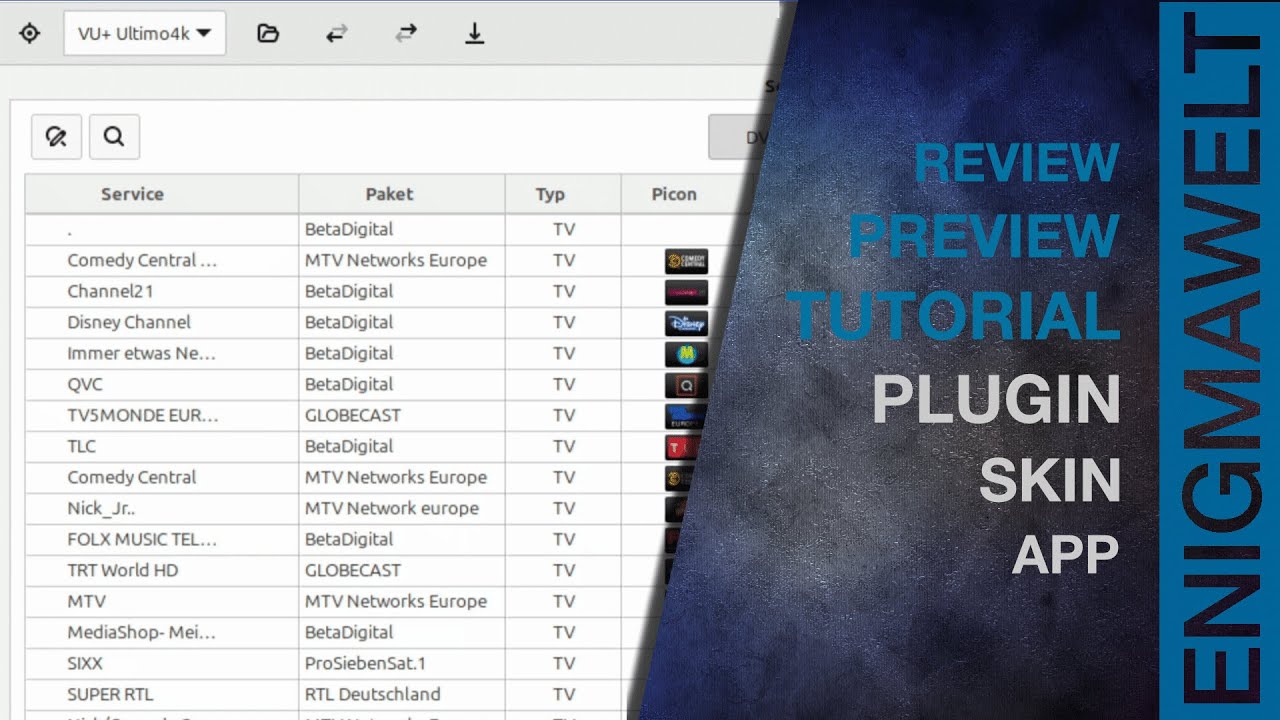Click the transfer icon with bold right arrow
This screenshot has height=720, width=1280.
coord(406,34)
